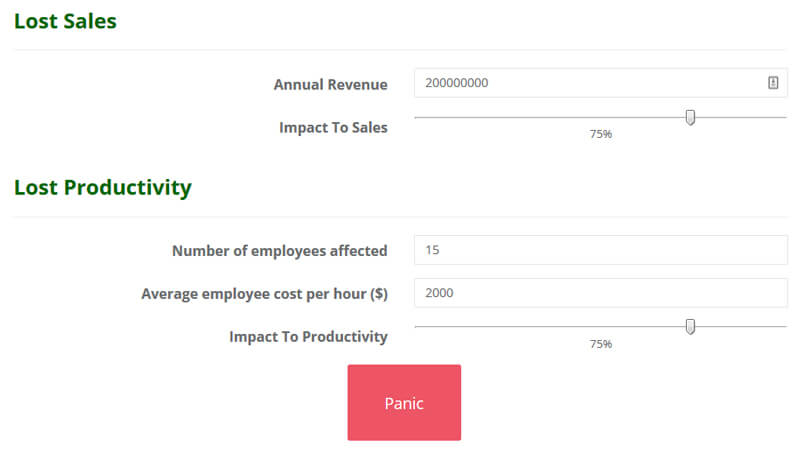The width and height of the screenshot is (800, 470).
Task: Click the Impact To Sales label
Action: pos(333,127)
